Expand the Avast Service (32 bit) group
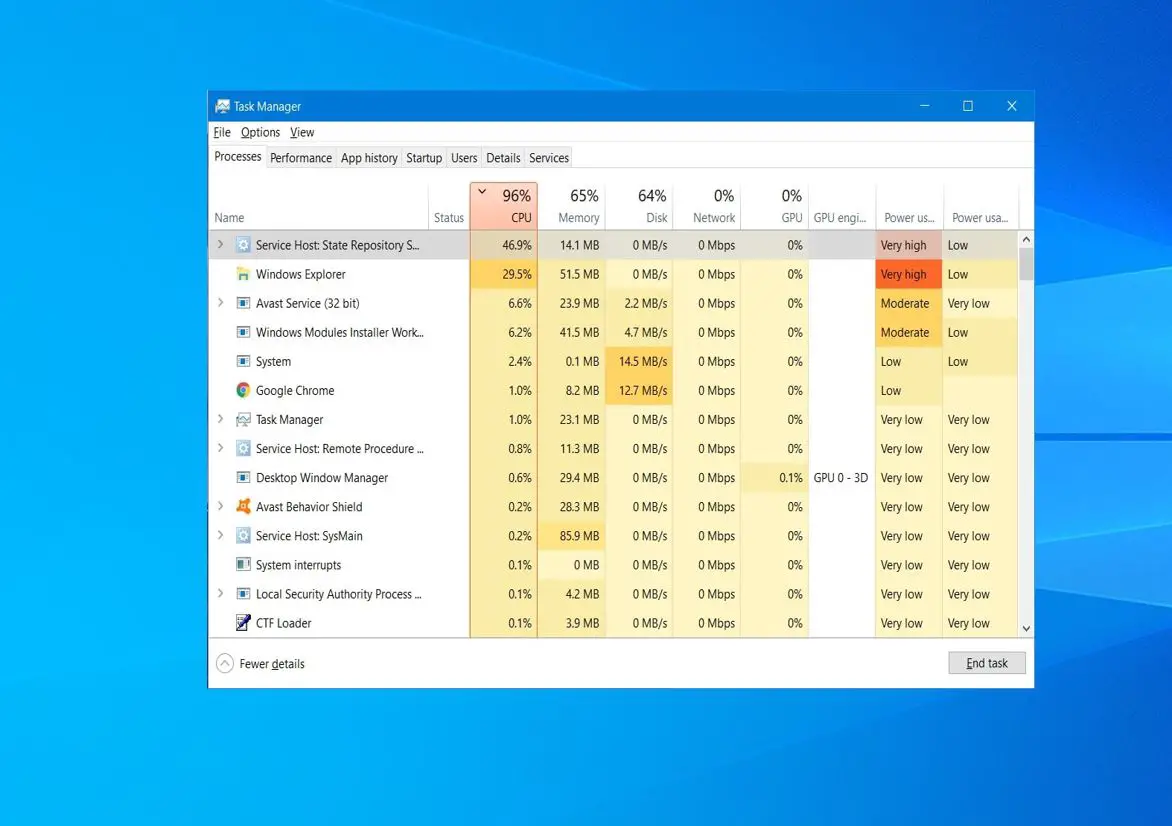 [220, 303]
